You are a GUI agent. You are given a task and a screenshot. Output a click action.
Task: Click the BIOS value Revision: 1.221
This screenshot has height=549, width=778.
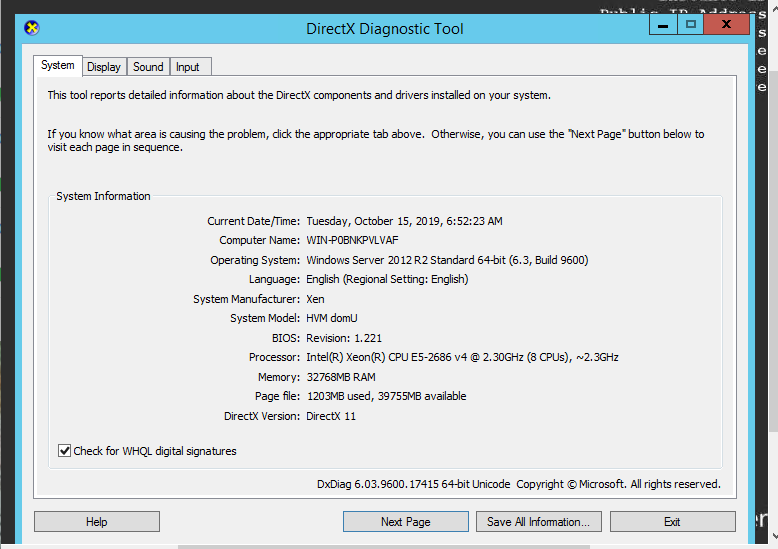344,338
